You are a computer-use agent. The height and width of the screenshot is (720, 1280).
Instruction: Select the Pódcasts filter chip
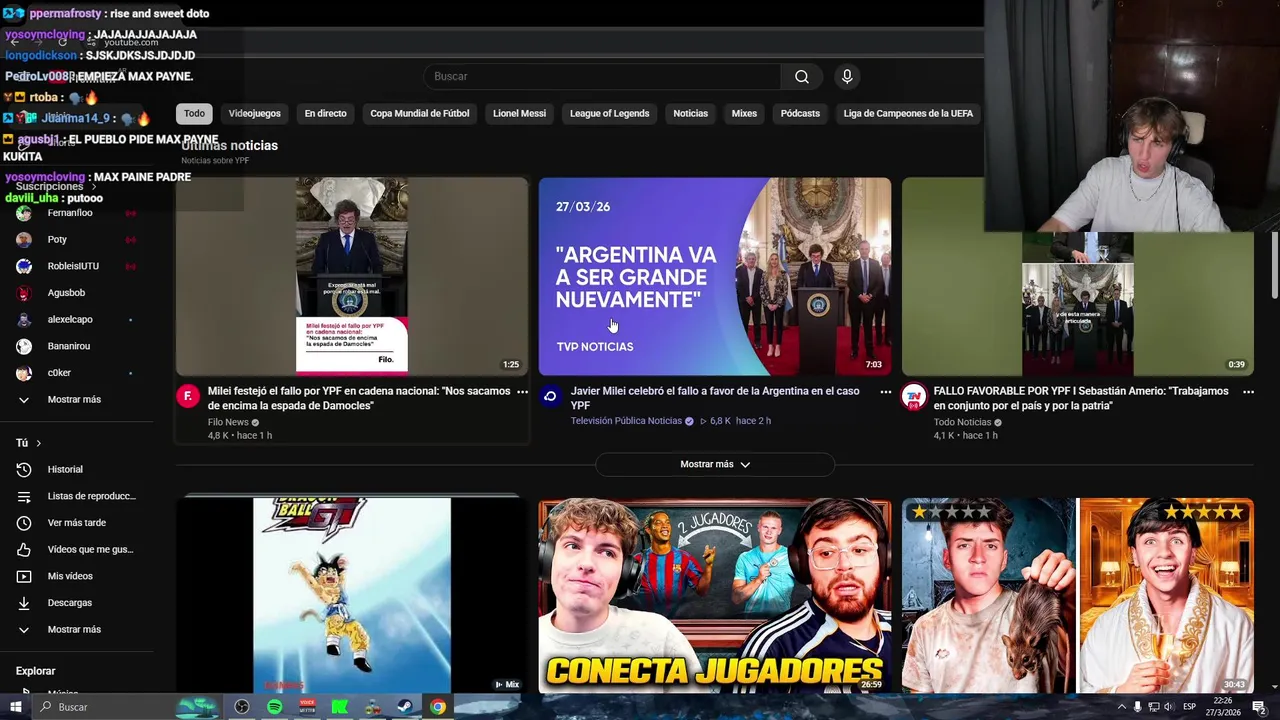800,113
